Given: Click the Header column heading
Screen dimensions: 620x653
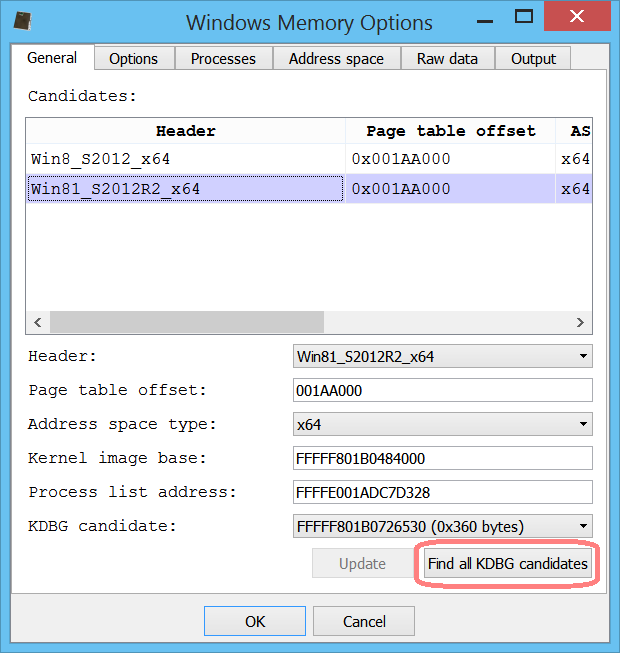Looking at the screenshot, I should [186, 131].
